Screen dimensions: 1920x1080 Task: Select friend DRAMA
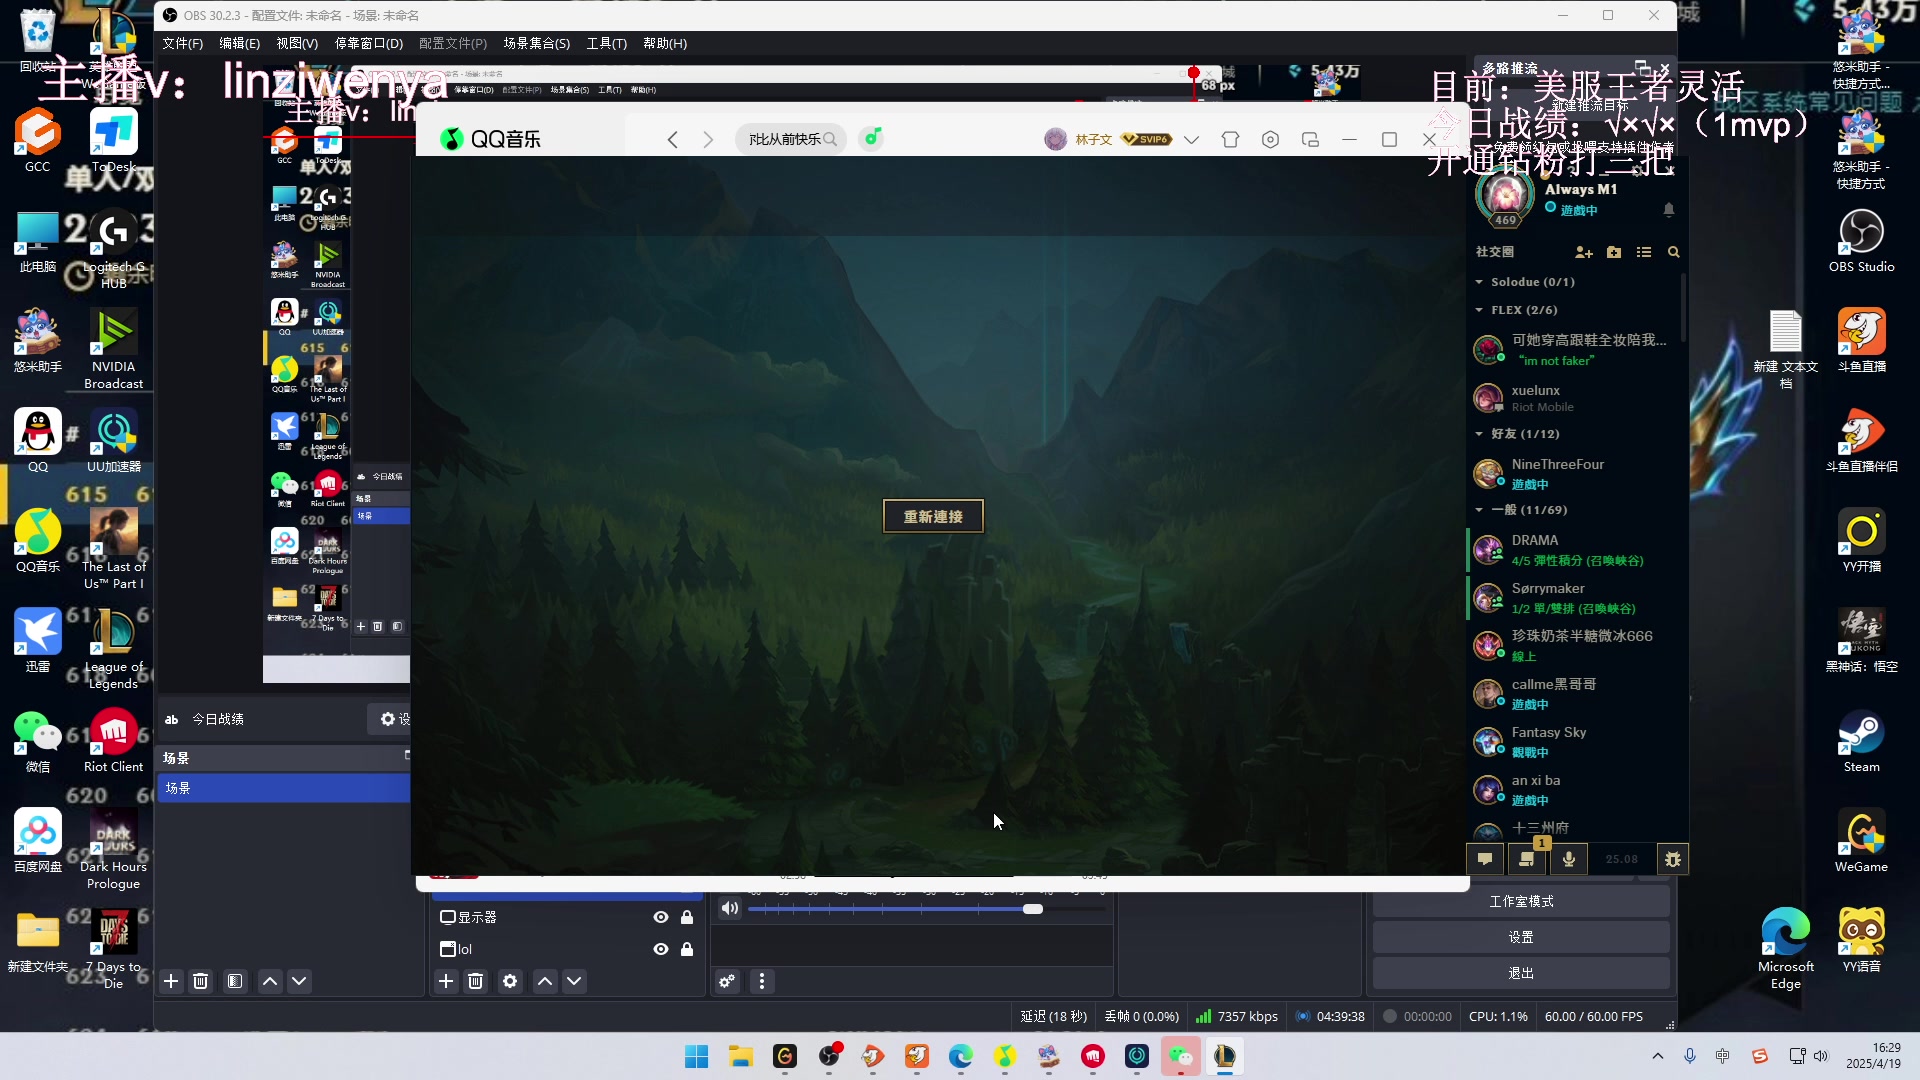[1574, 550]
